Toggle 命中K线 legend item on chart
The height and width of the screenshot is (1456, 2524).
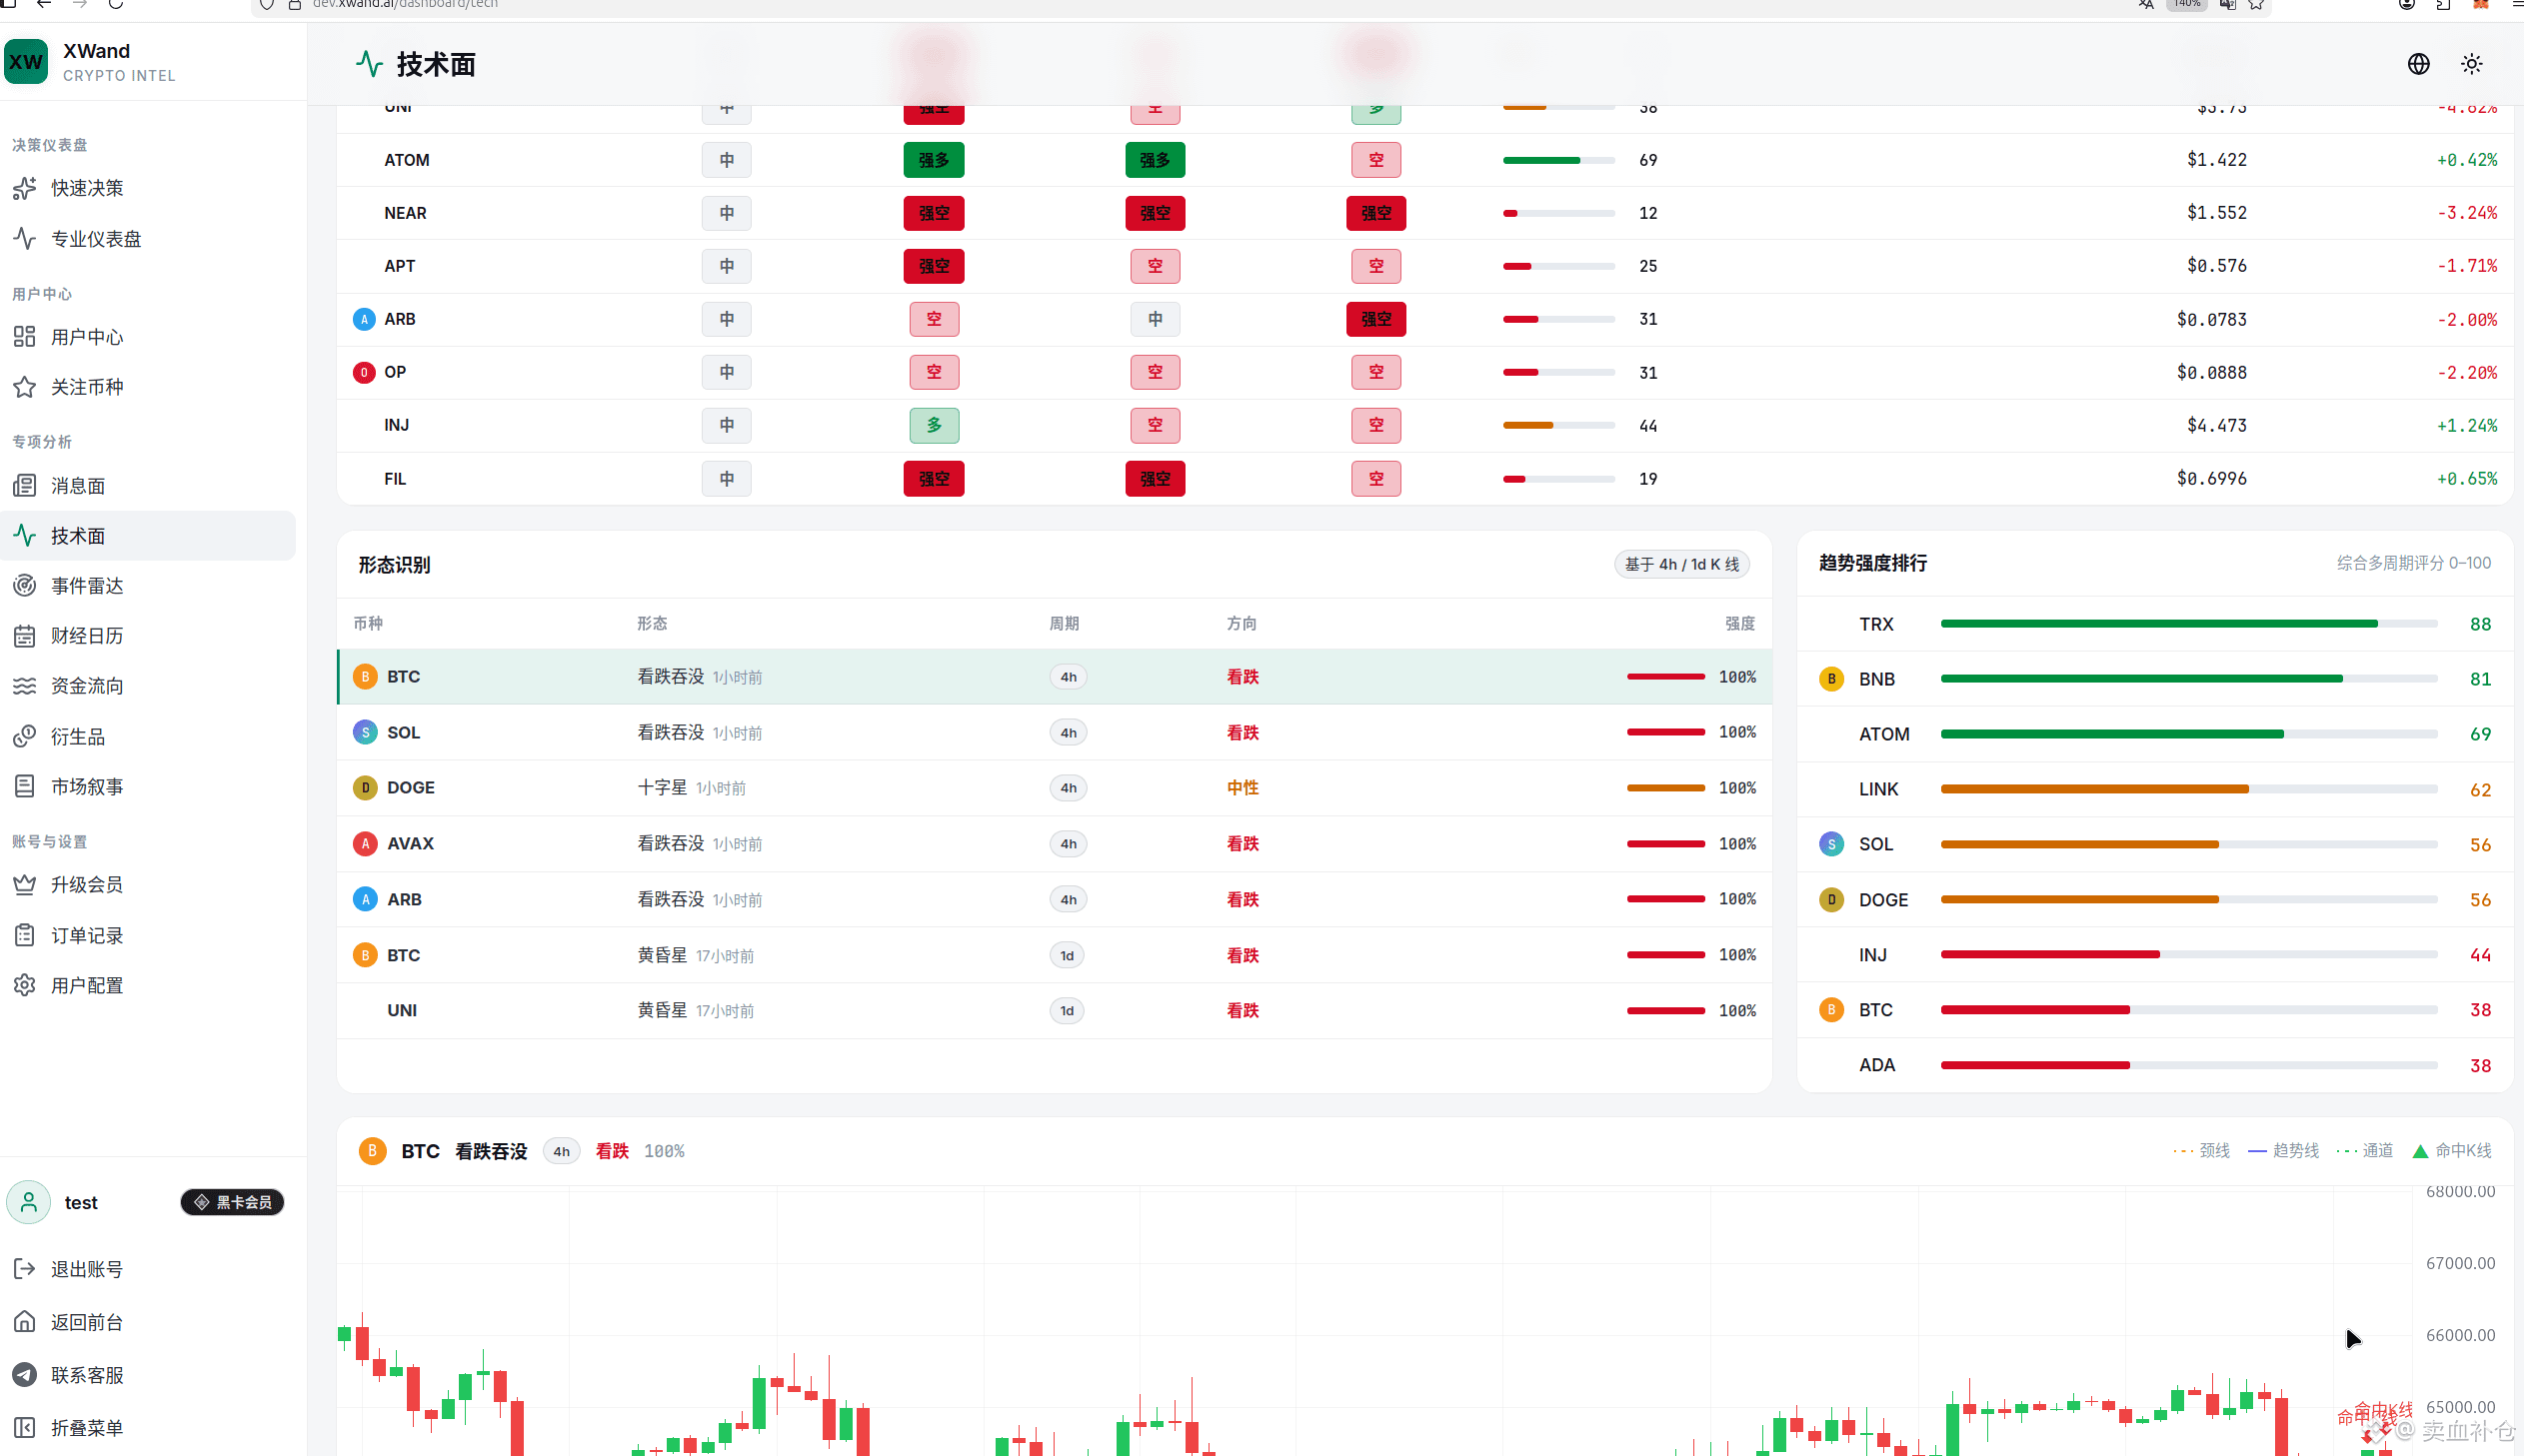pos(2451,1151)
